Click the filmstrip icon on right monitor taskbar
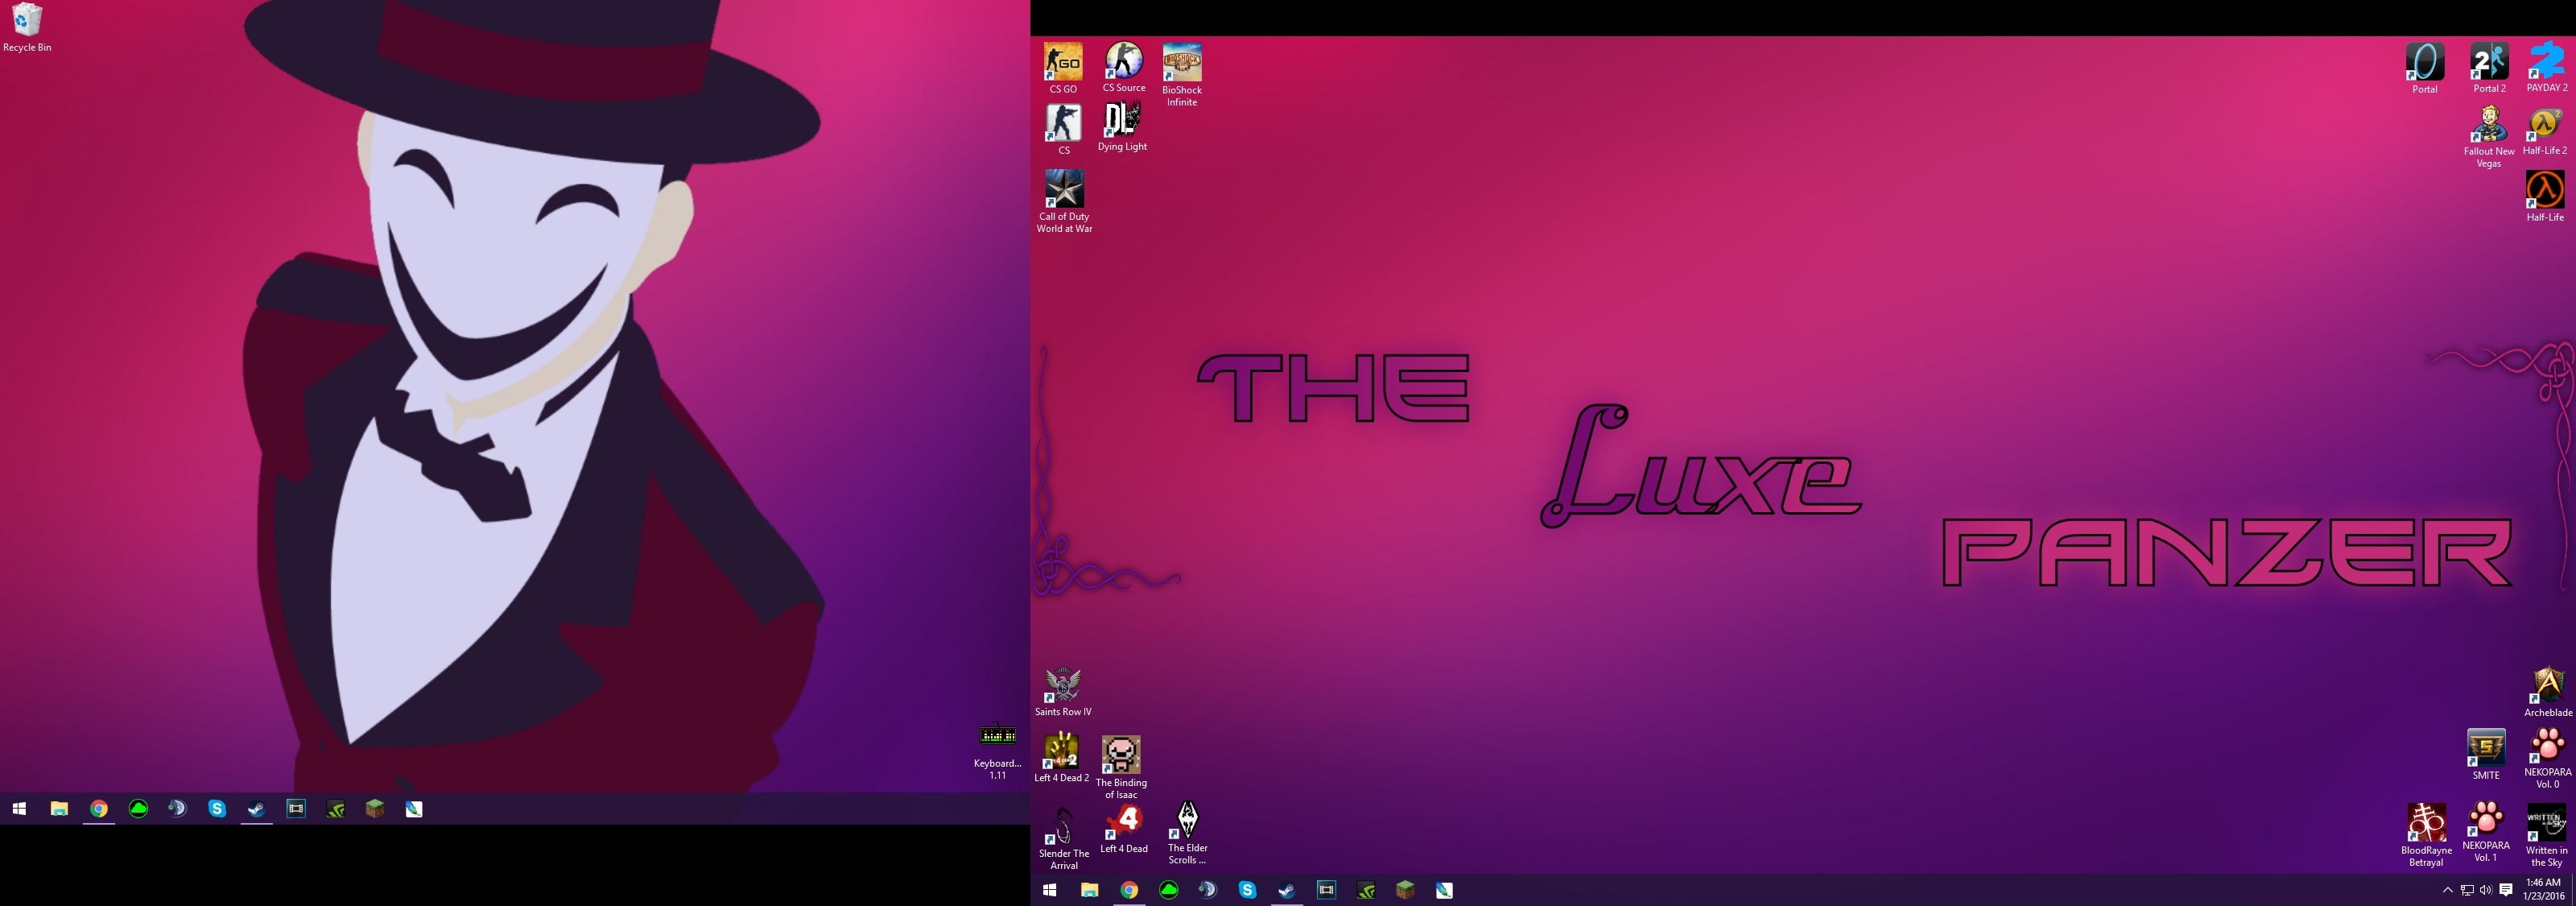This screenshot has height=906, width=2576. (x=1326, y=890)
